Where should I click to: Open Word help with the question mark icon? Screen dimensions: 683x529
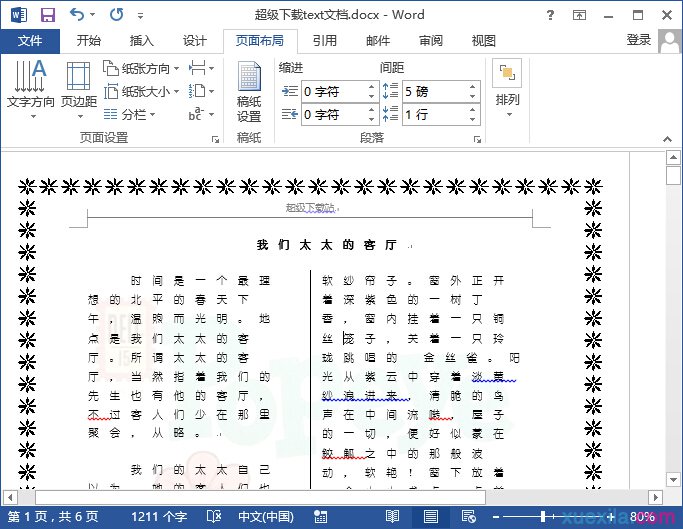coord(550,16)
